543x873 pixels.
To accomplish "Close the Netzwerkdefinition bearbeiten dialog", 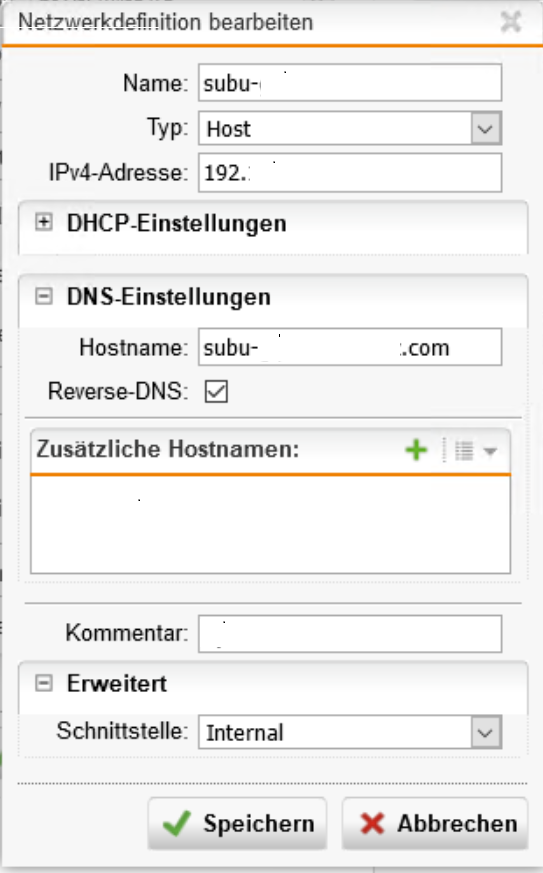I will pos(511,22).
